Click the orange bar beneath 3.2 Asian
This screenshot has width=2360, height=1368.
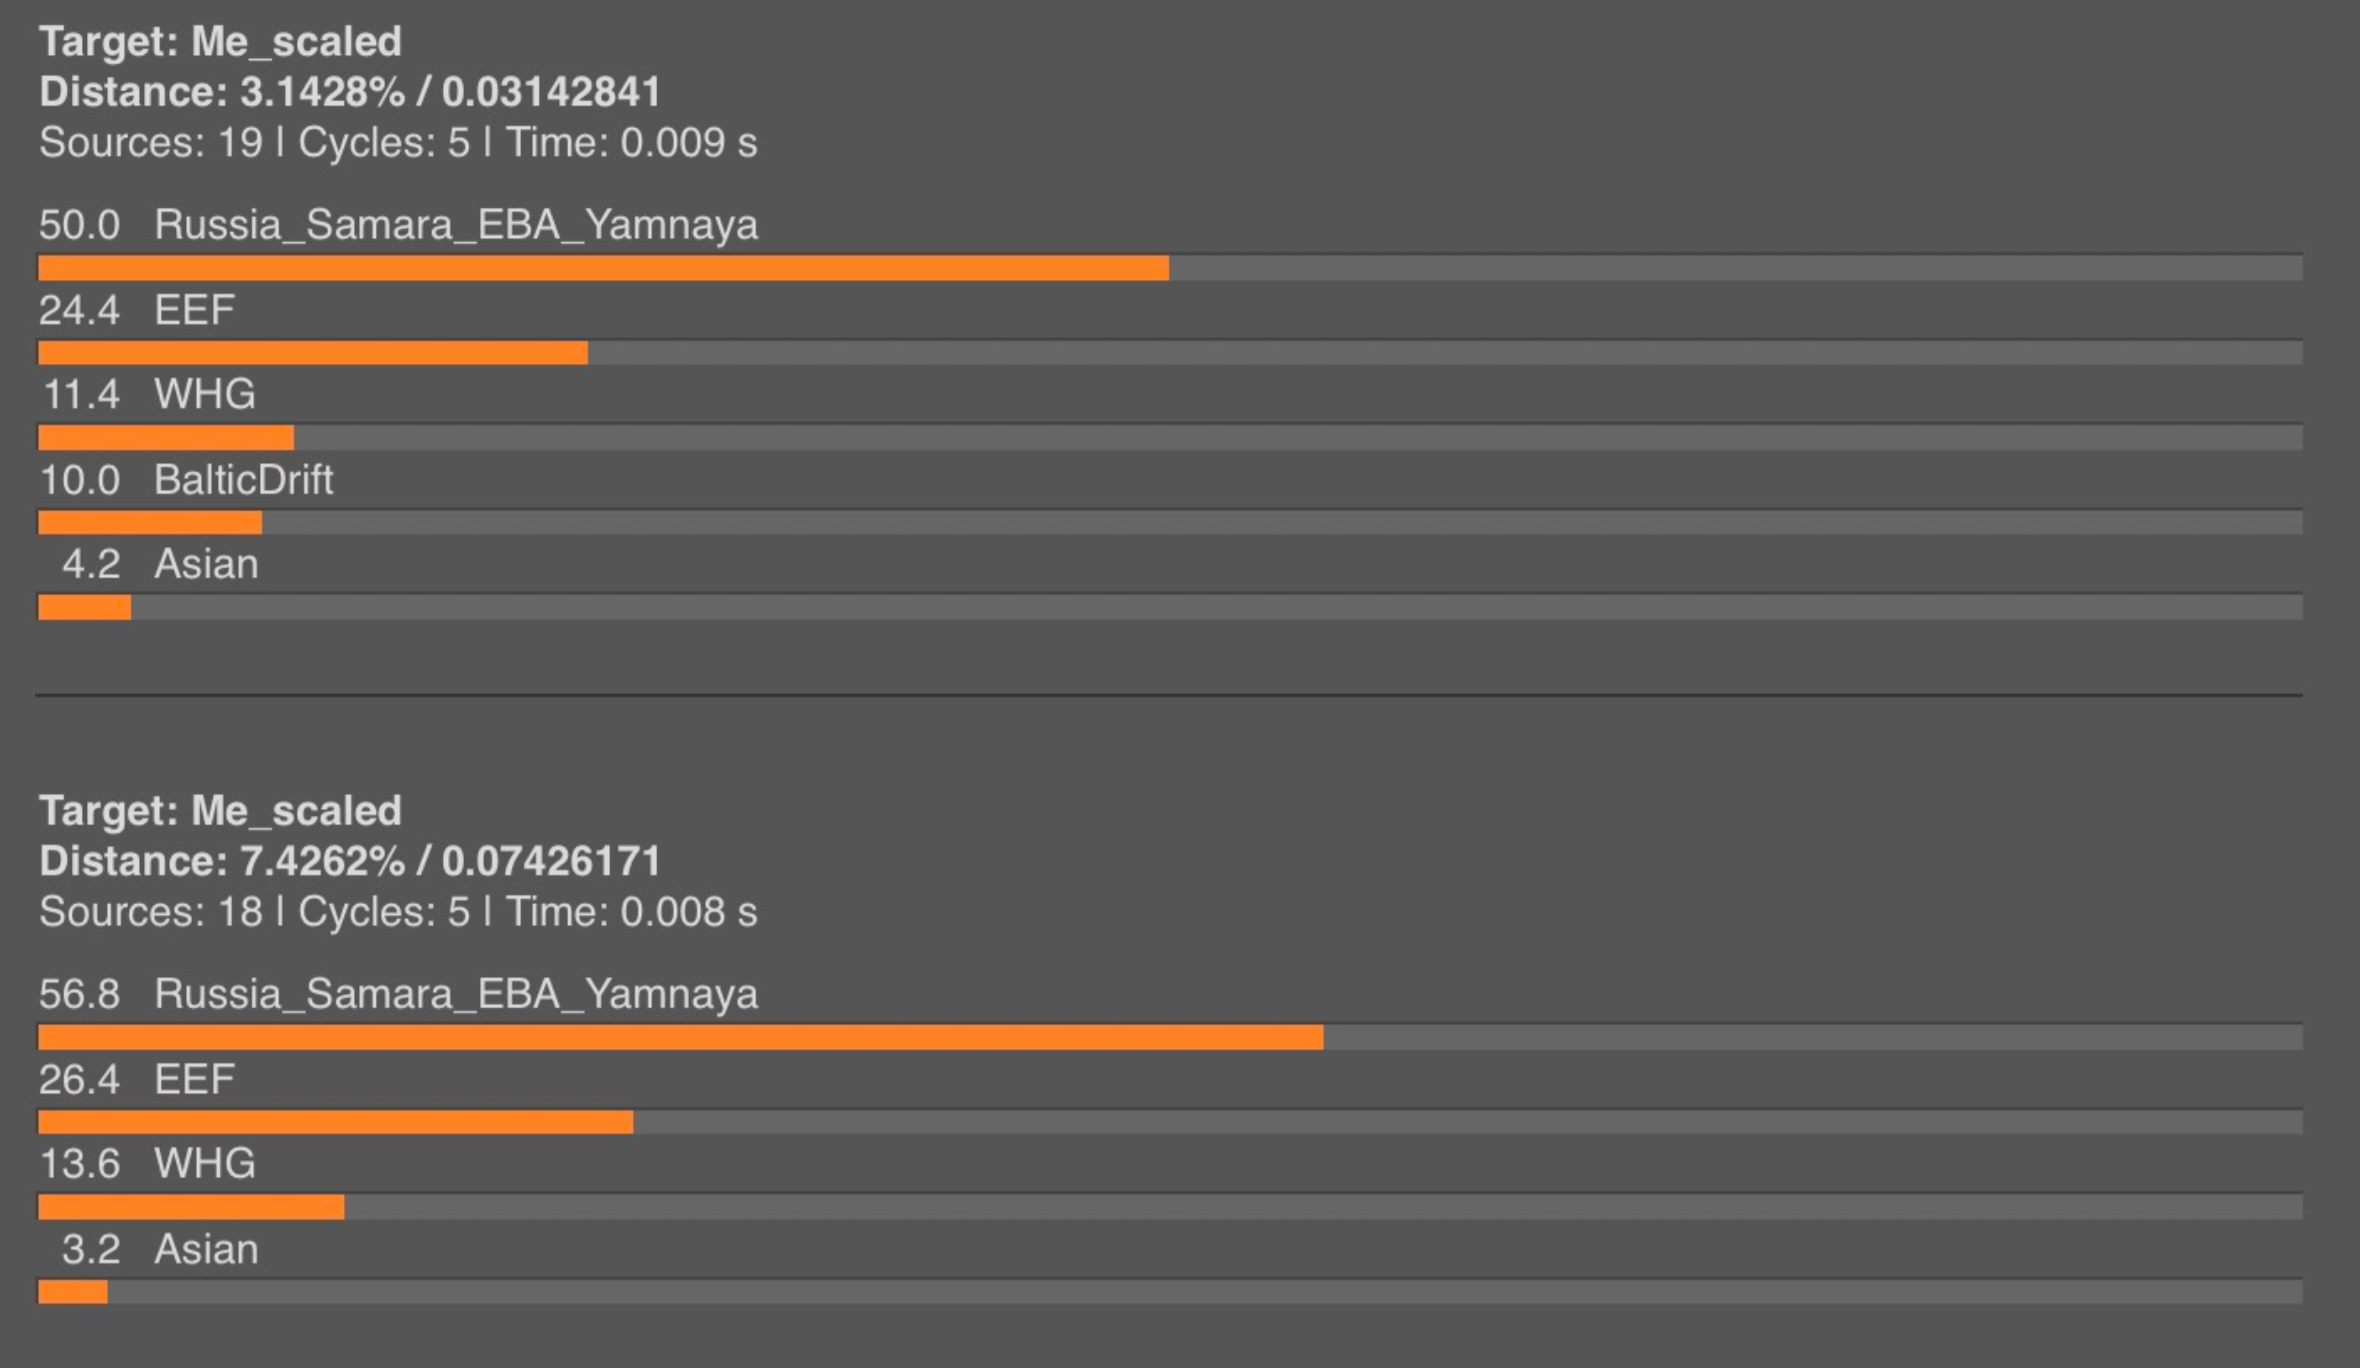point(73,1293)
